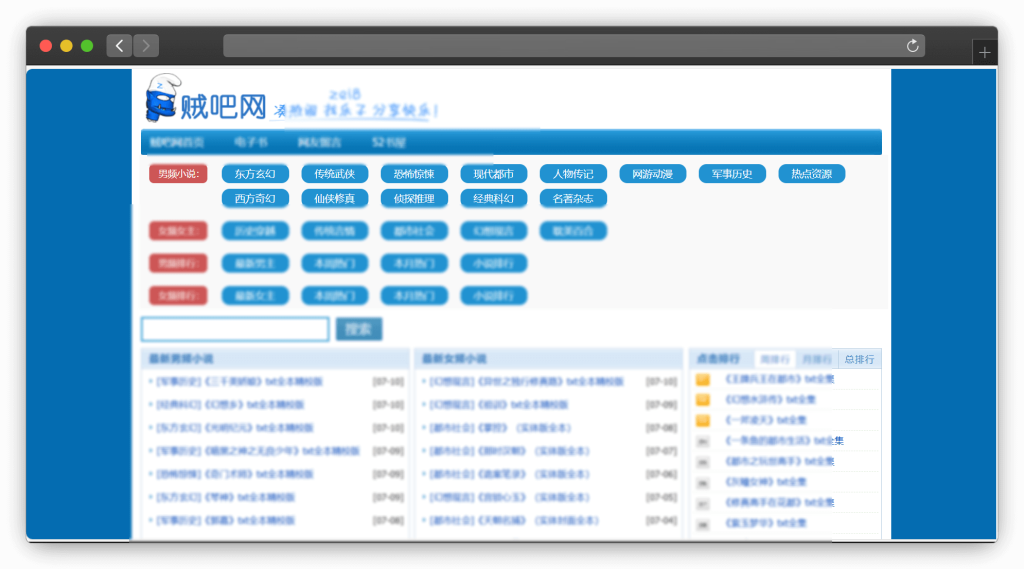Viewport: 1024px width, 569px height.
Task: Switch to the 总排行 tab
Action: tap(859, 359)
